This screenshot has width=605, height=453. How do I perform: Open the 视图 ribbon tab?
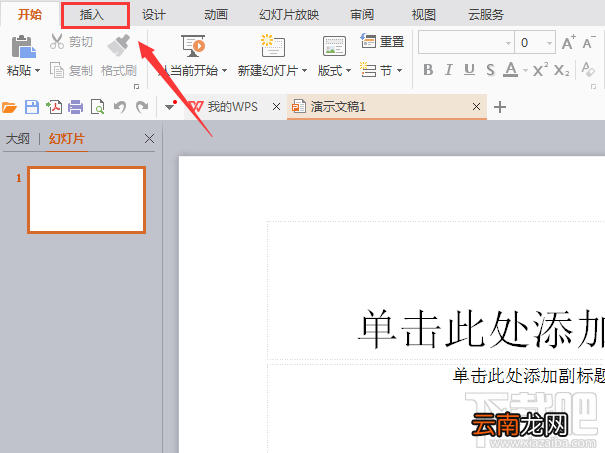[x=424, y=15]
